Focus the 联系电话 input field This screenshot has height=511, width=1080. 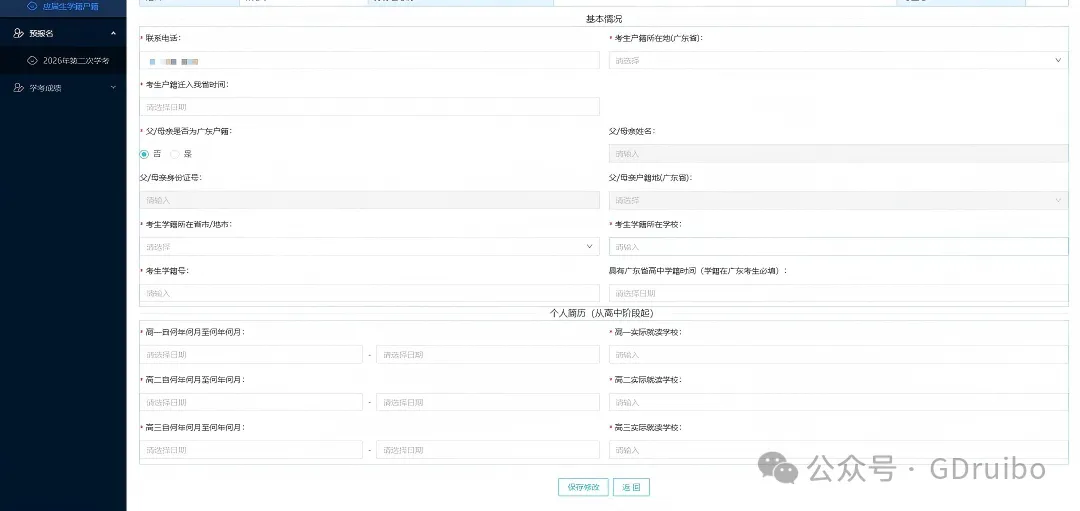(369, 61)
